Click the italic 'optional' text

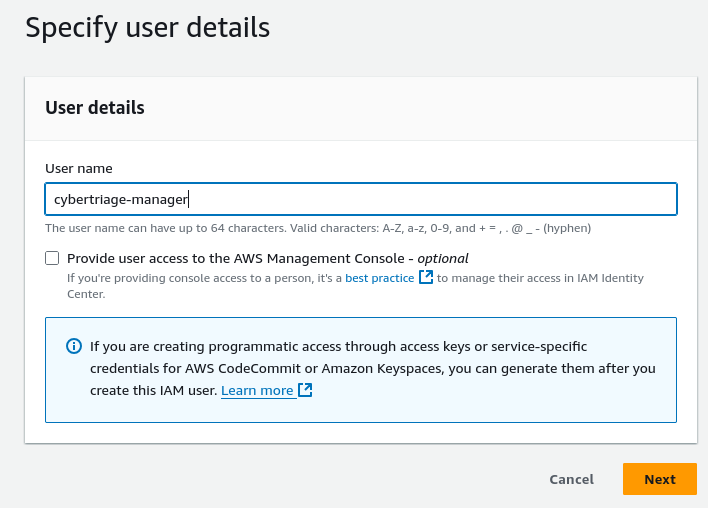tap(442, 258)
